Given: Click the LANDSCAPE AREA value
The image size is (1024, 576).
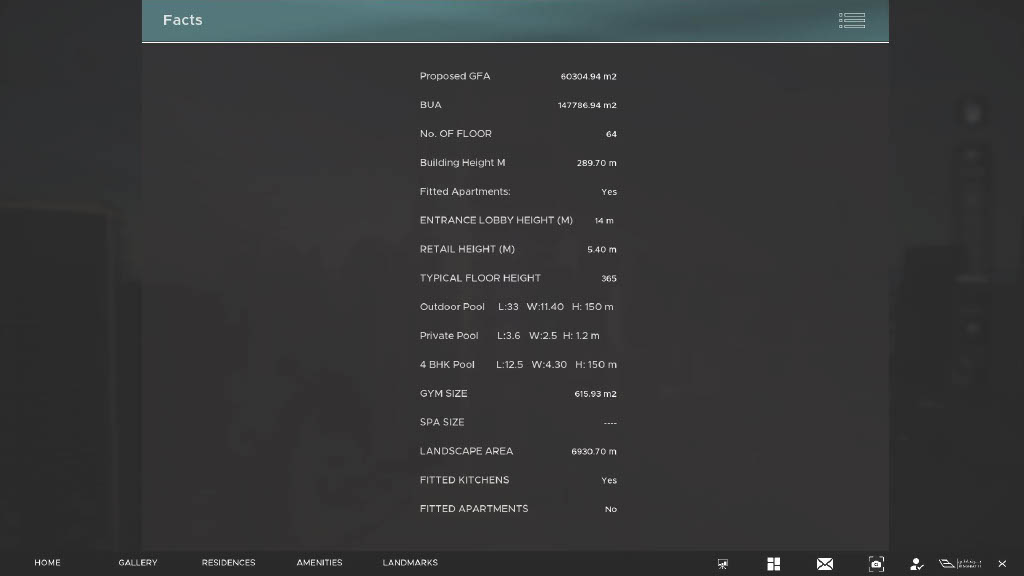Looking at the screenshot, I should pyautogui.click(x=593, y=452).
